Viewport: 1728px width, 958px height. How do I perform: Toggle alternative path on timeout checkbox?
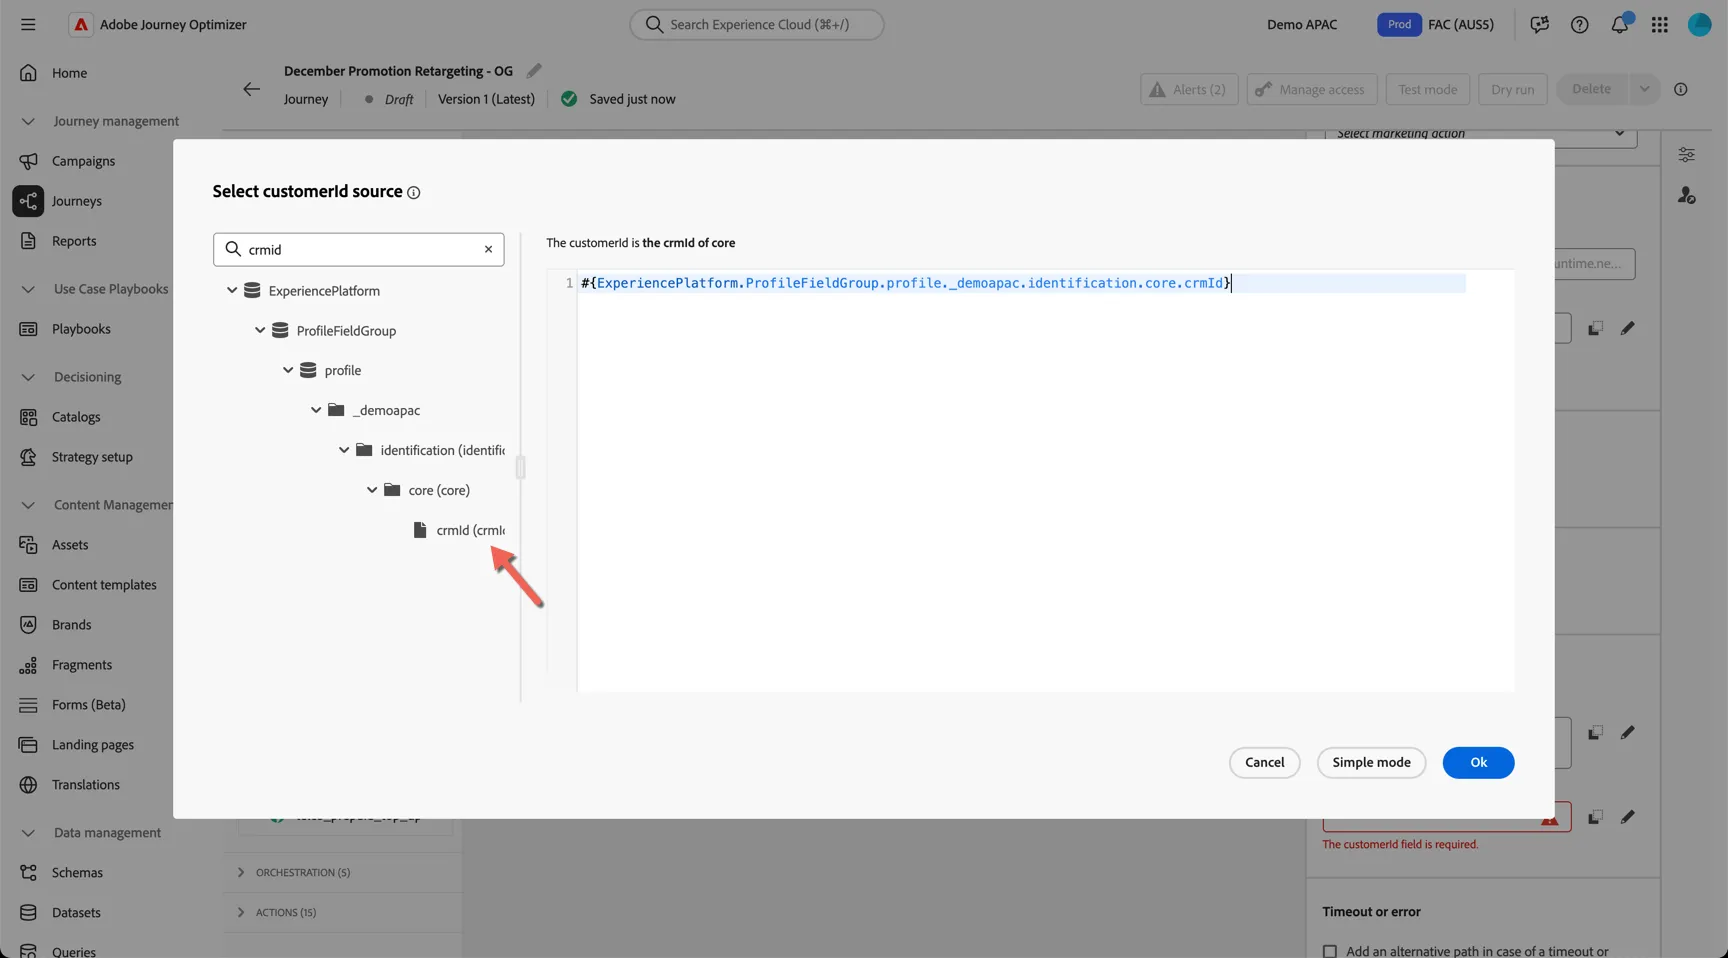(x=1330, y=951)
